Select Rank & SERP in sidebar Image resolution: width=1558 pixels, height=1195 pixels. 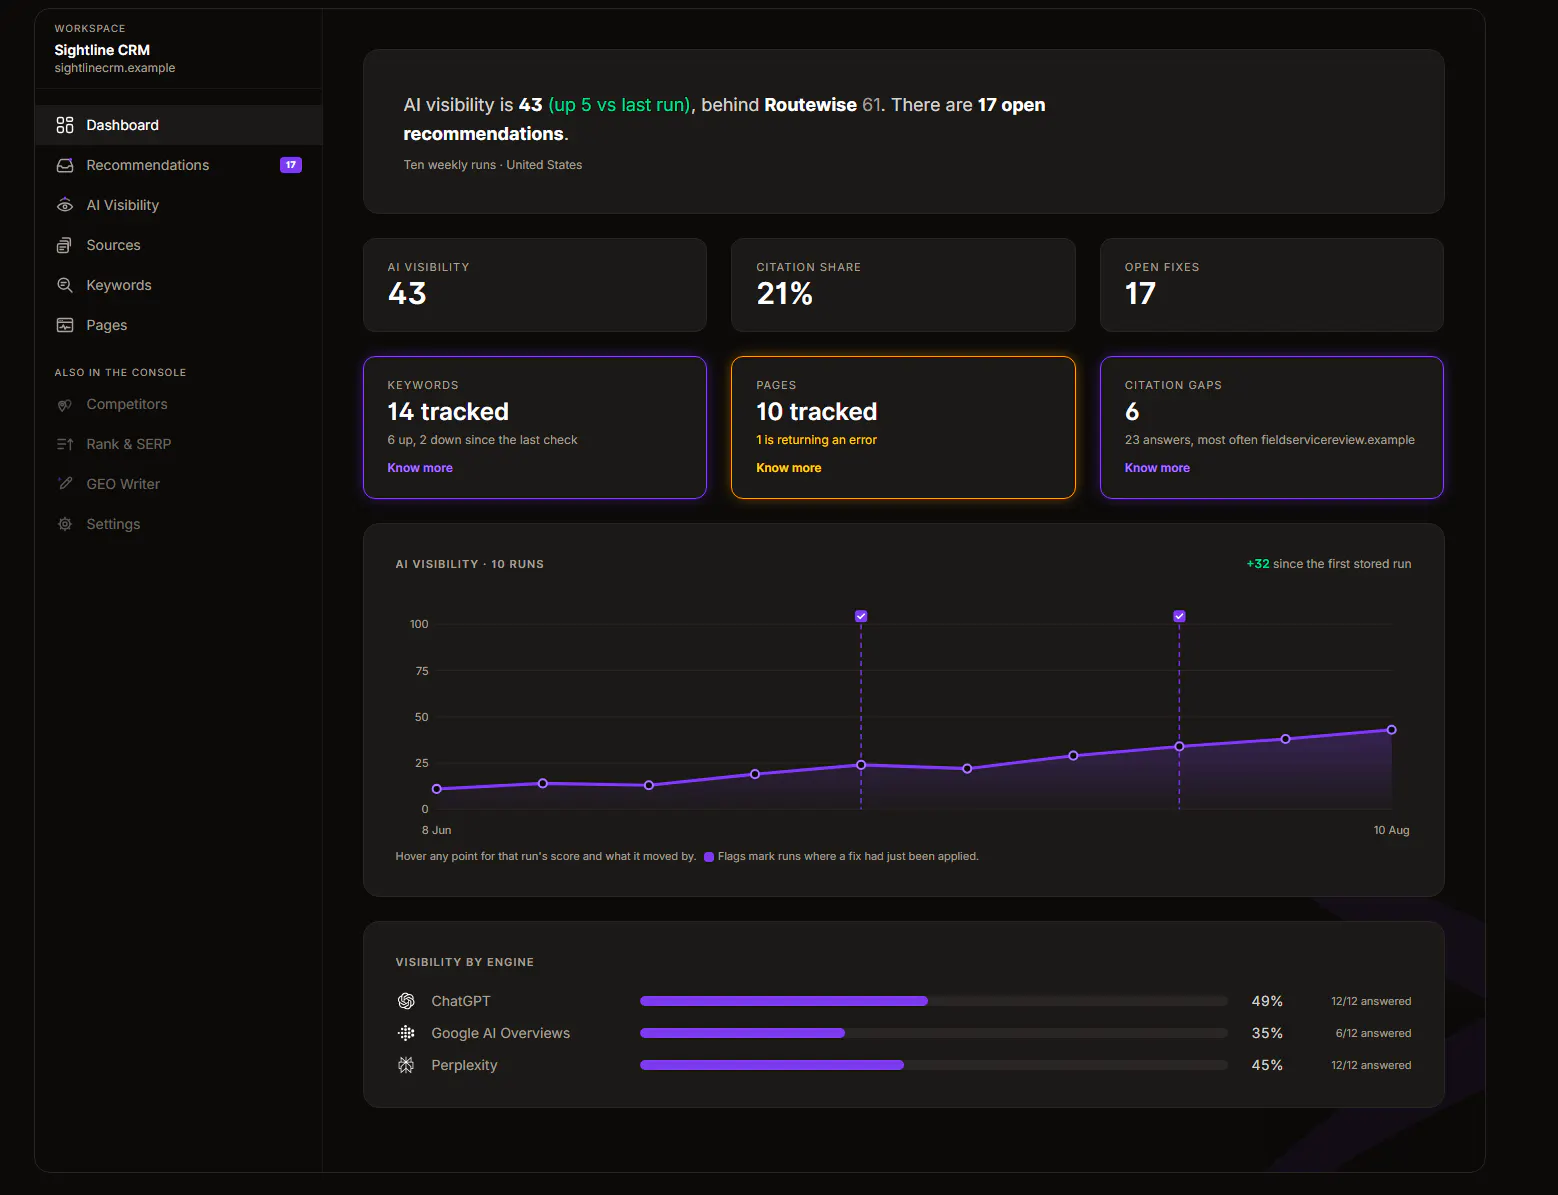click(179, 444)
